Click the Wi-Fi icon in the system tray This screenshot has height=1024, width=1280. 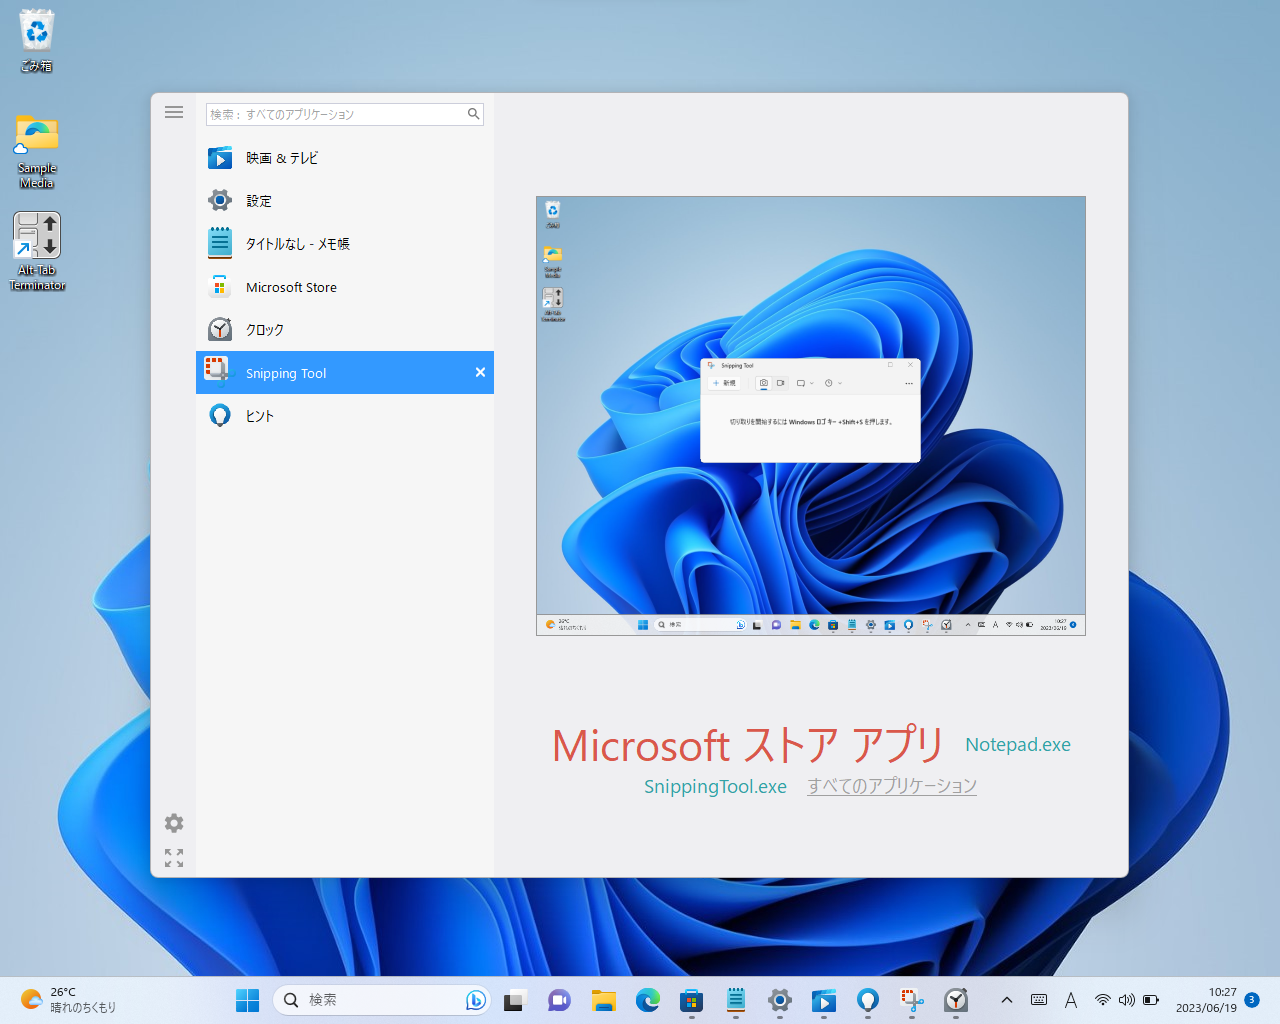pos(1102,999)
